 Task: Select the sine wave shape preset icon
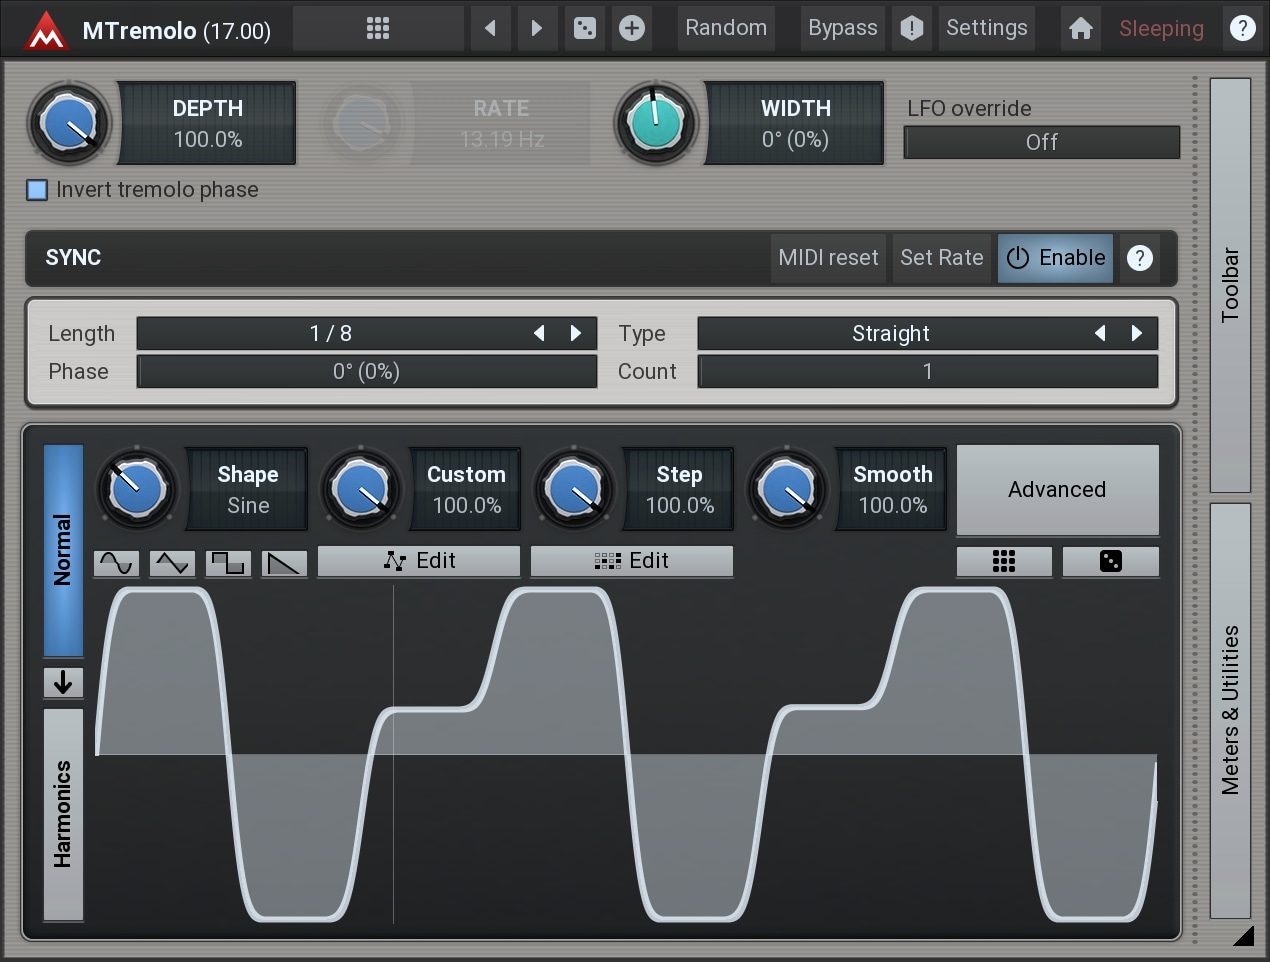tap(116, 563)
